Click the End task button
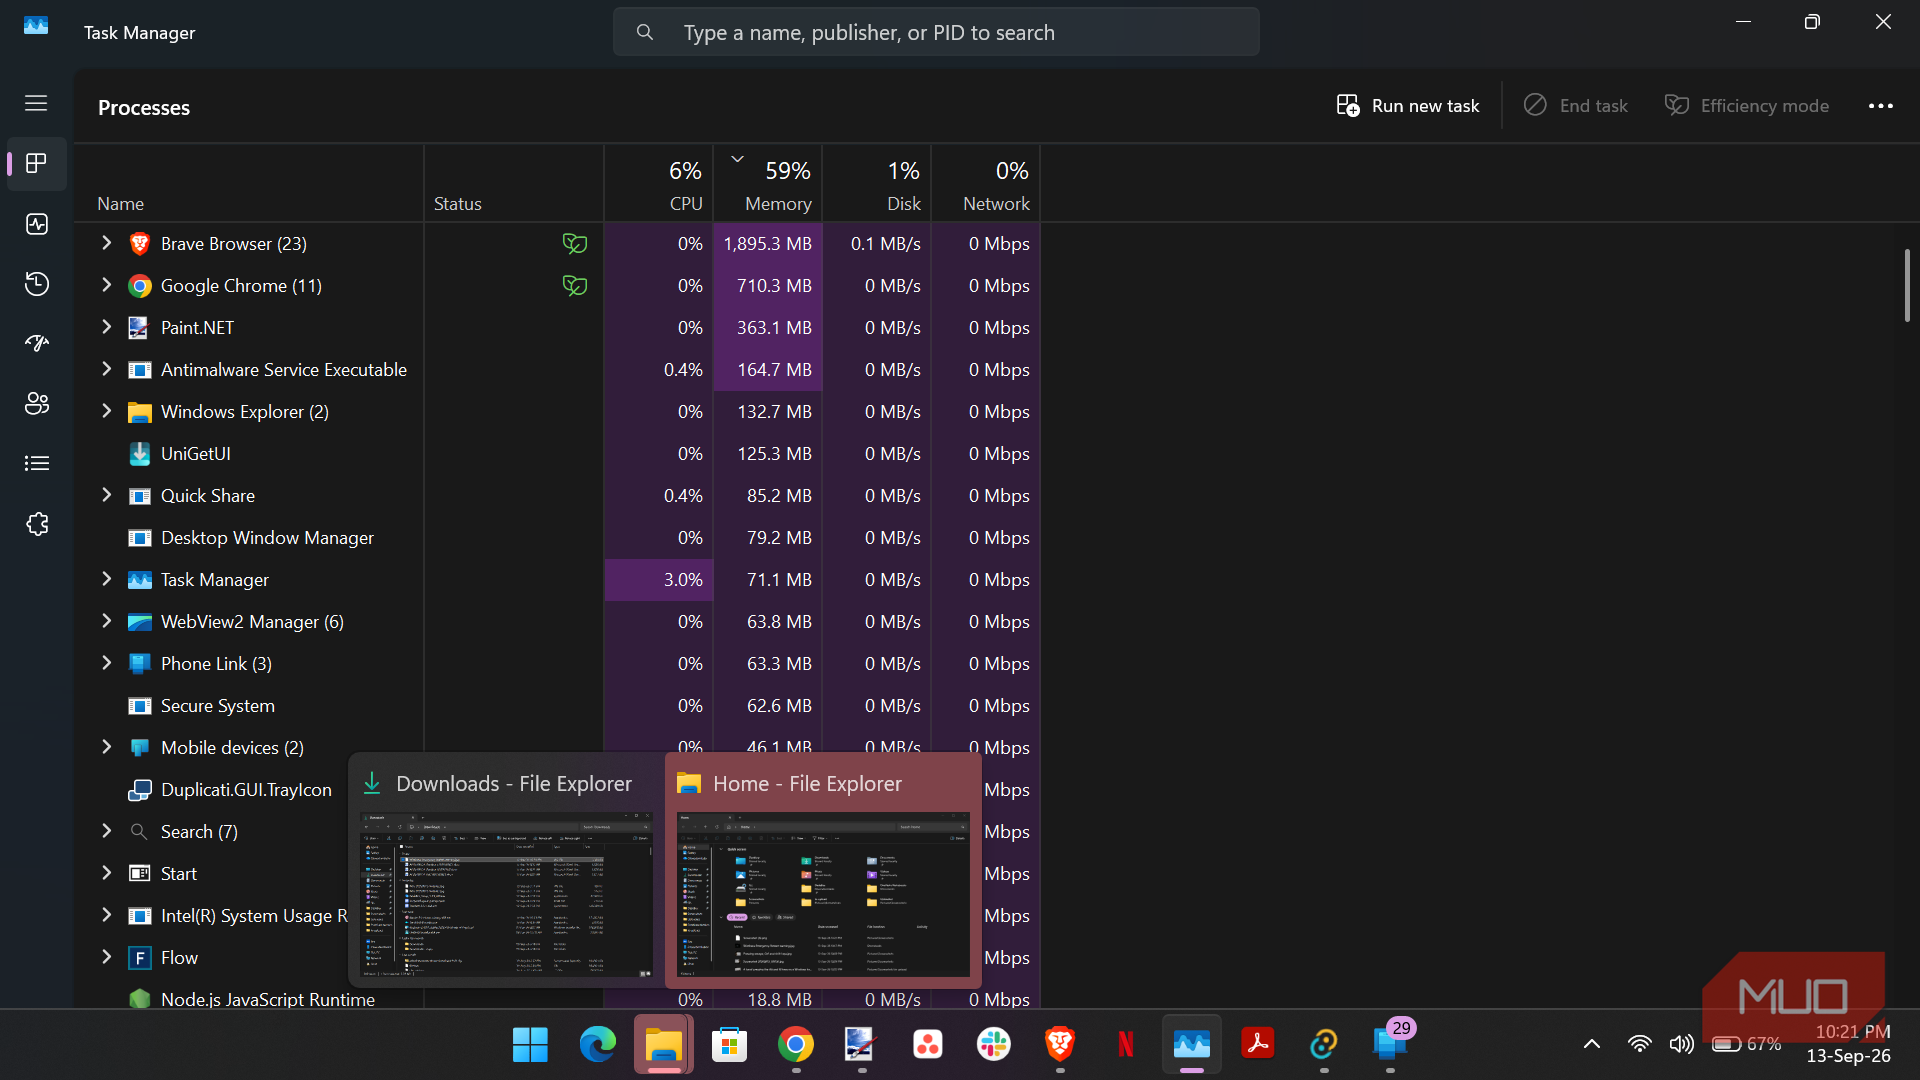Screen dimensions: 1920x1080 point(1576,106)
